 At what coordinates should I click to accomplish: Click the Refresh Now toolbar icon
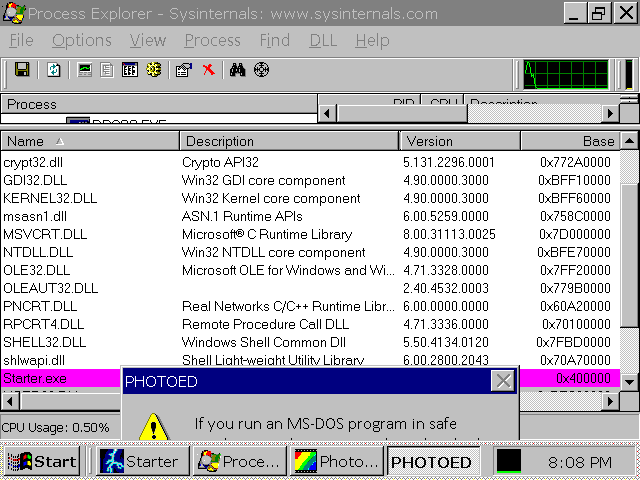point(53,70)
